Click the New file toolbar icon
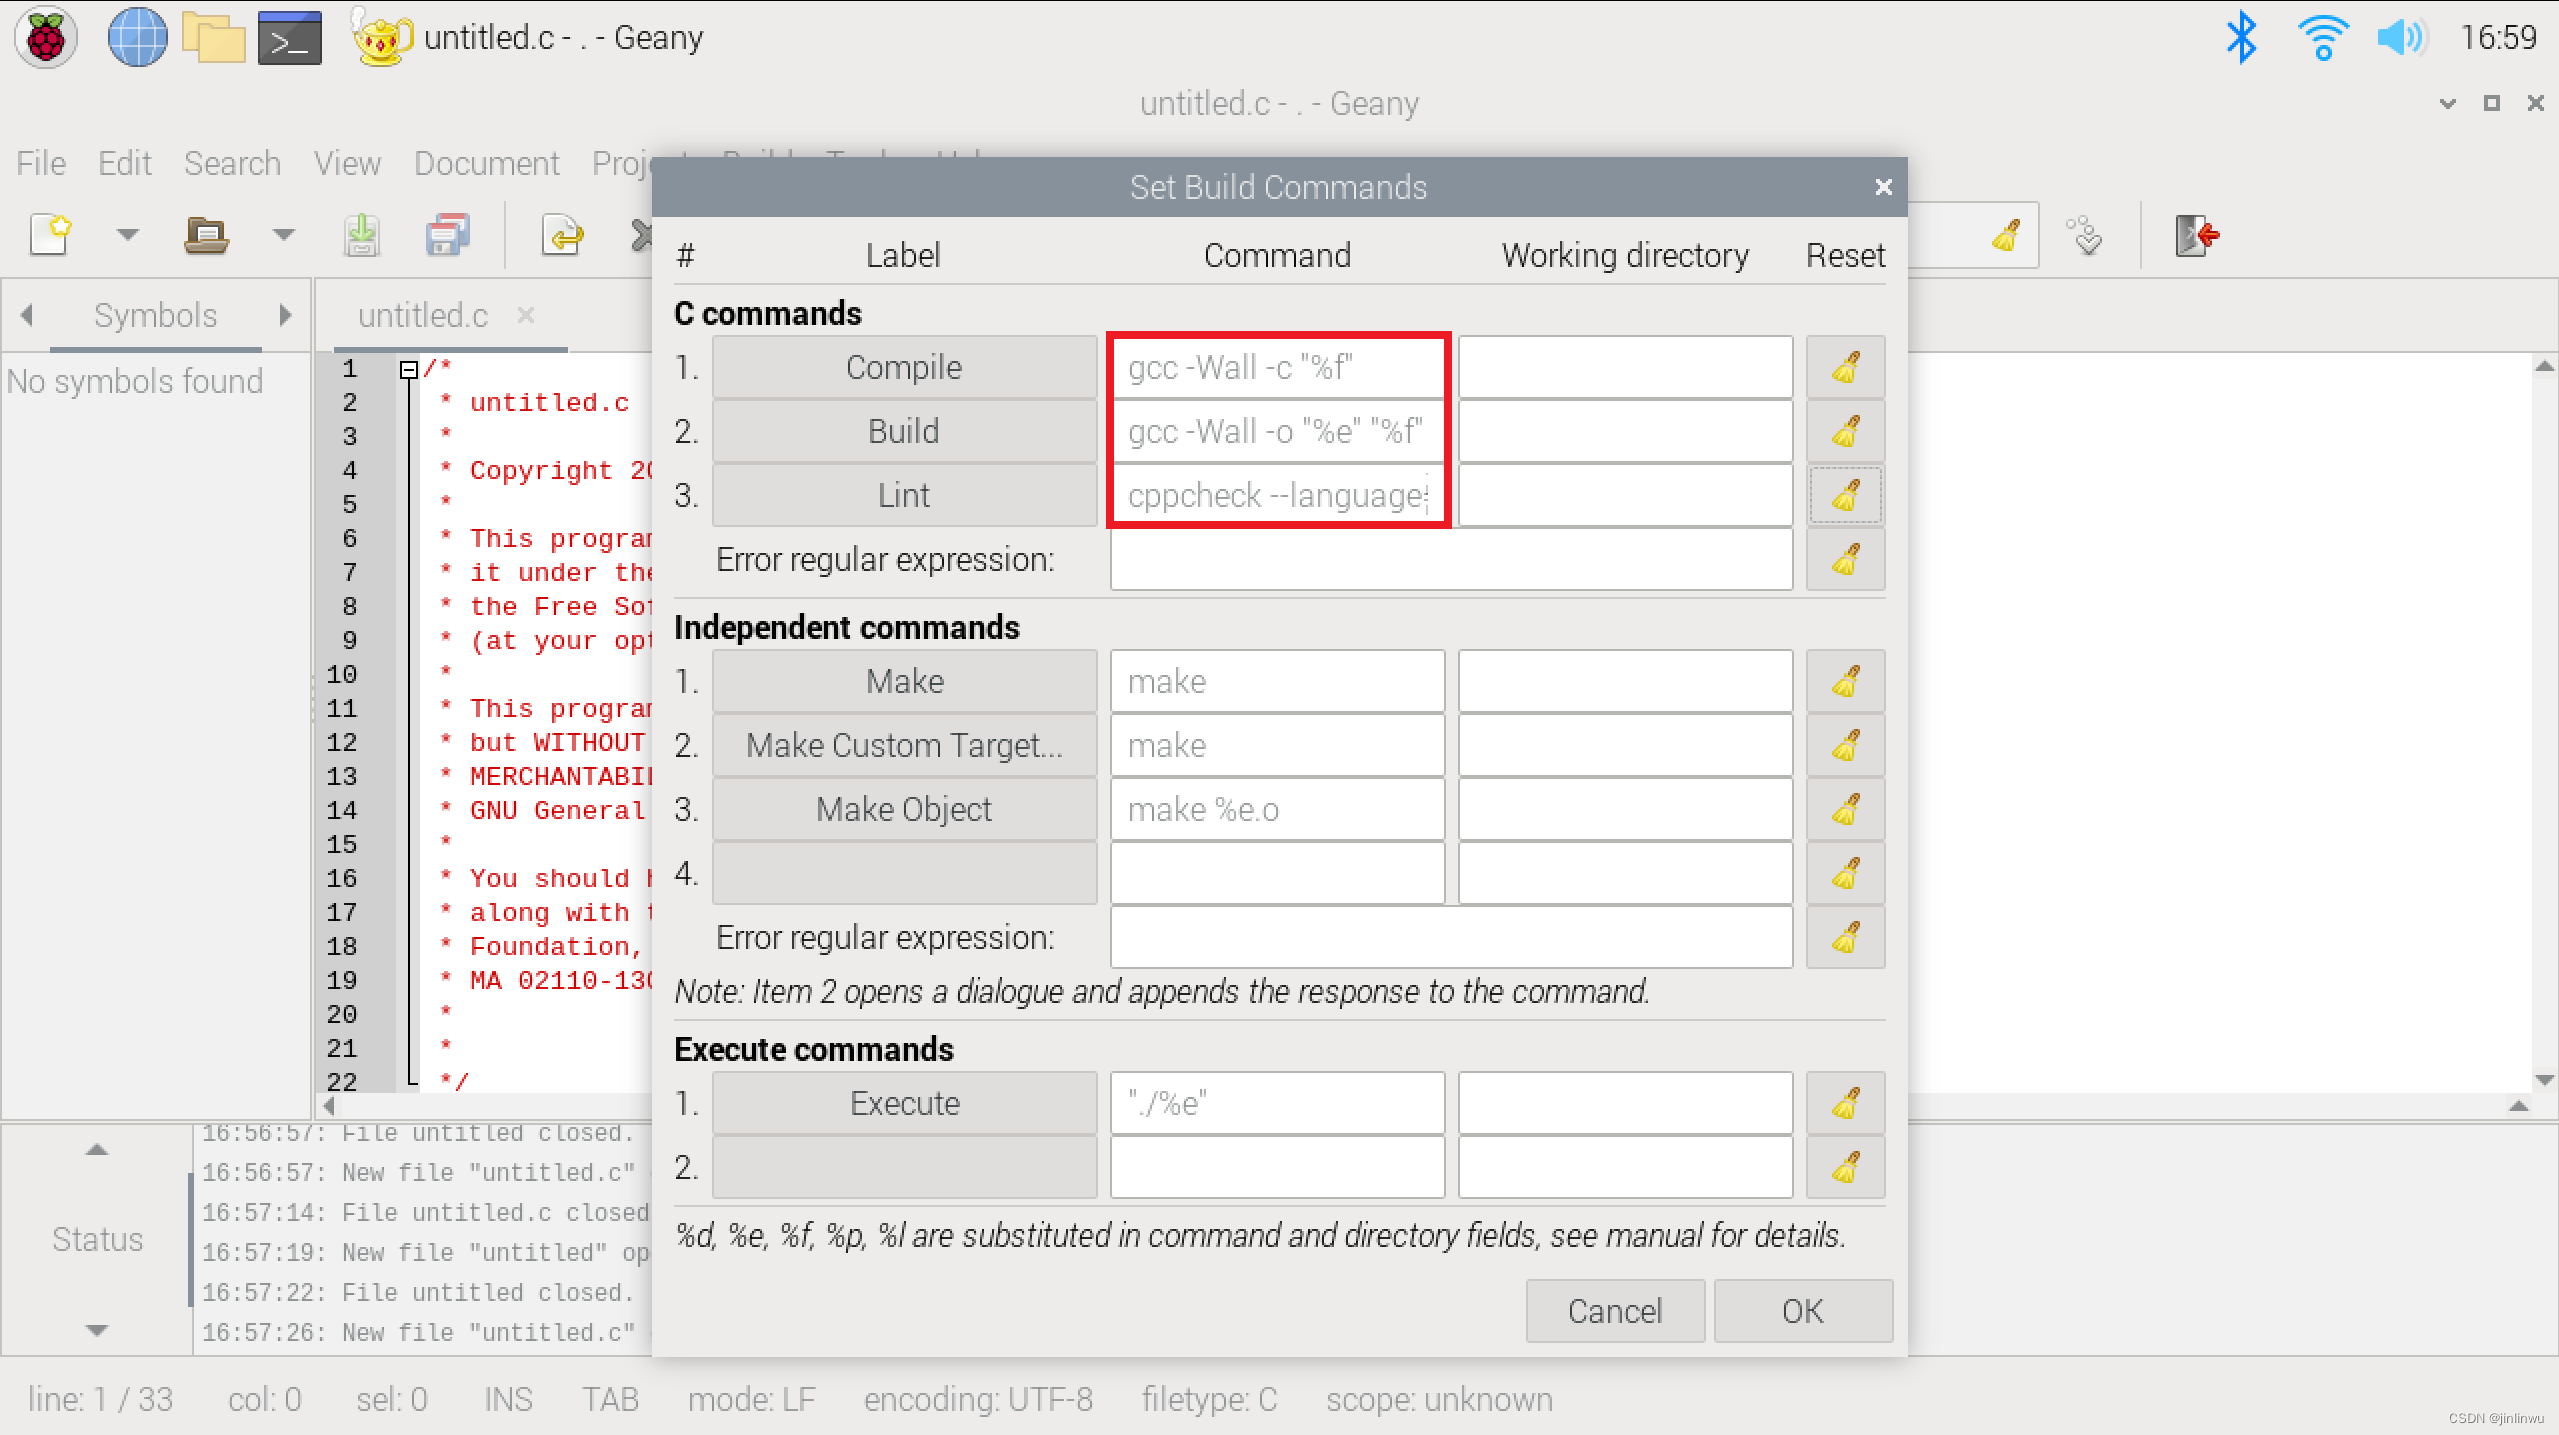2559x1435 pixels. (x=51, y=236)
